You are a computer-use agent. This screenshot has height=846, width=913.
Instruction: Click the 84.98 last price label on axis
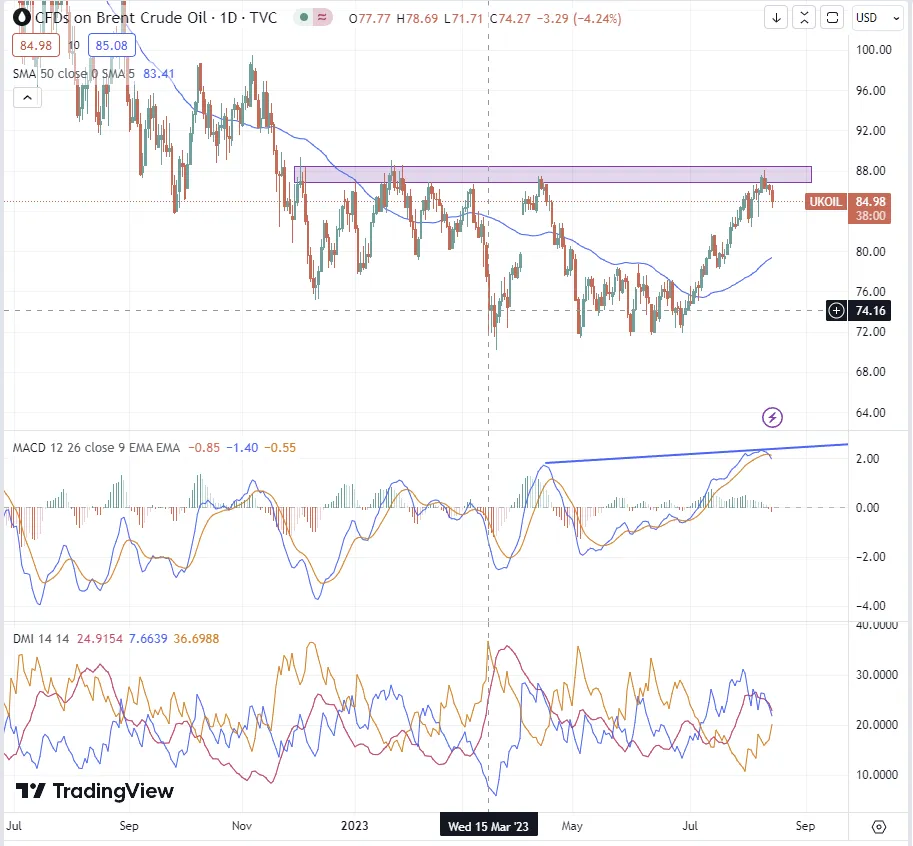[870, 201]
